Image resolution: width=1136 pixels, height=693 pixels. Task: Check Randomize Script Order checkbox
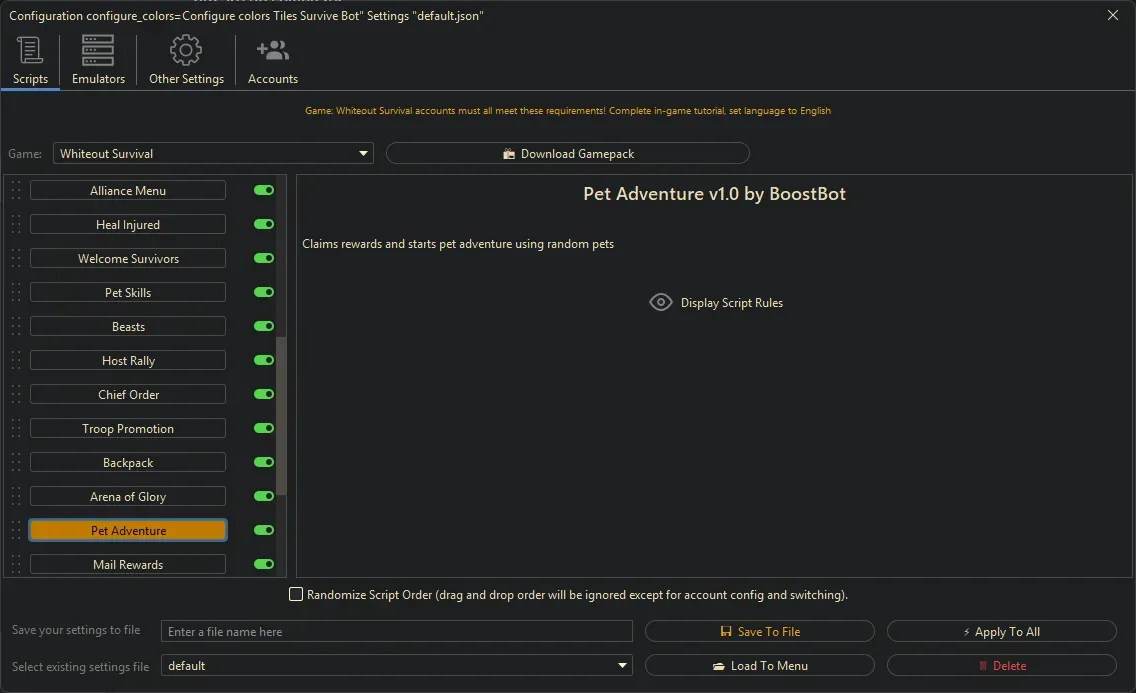pos(296,595)
